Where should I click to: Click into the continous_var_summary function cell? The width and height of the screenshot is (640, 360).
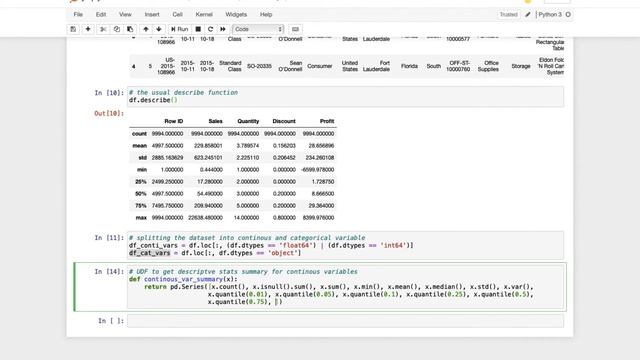coord(345,287)
